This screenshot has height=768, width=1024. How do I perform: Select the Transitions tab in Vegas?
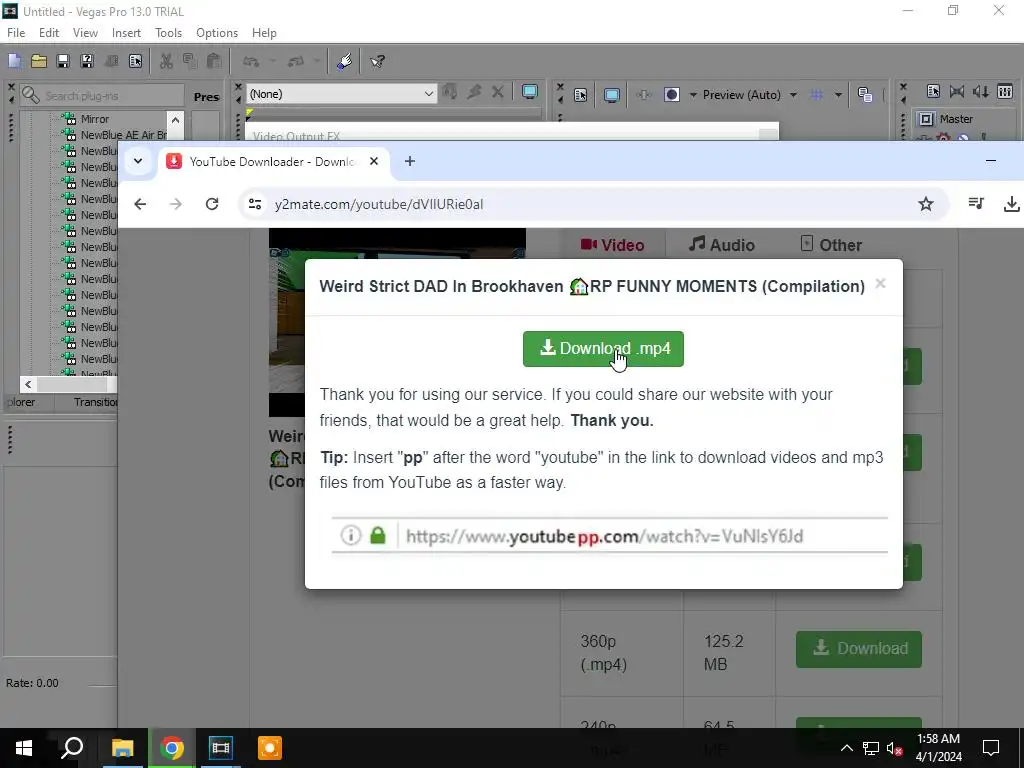[95, 402]
